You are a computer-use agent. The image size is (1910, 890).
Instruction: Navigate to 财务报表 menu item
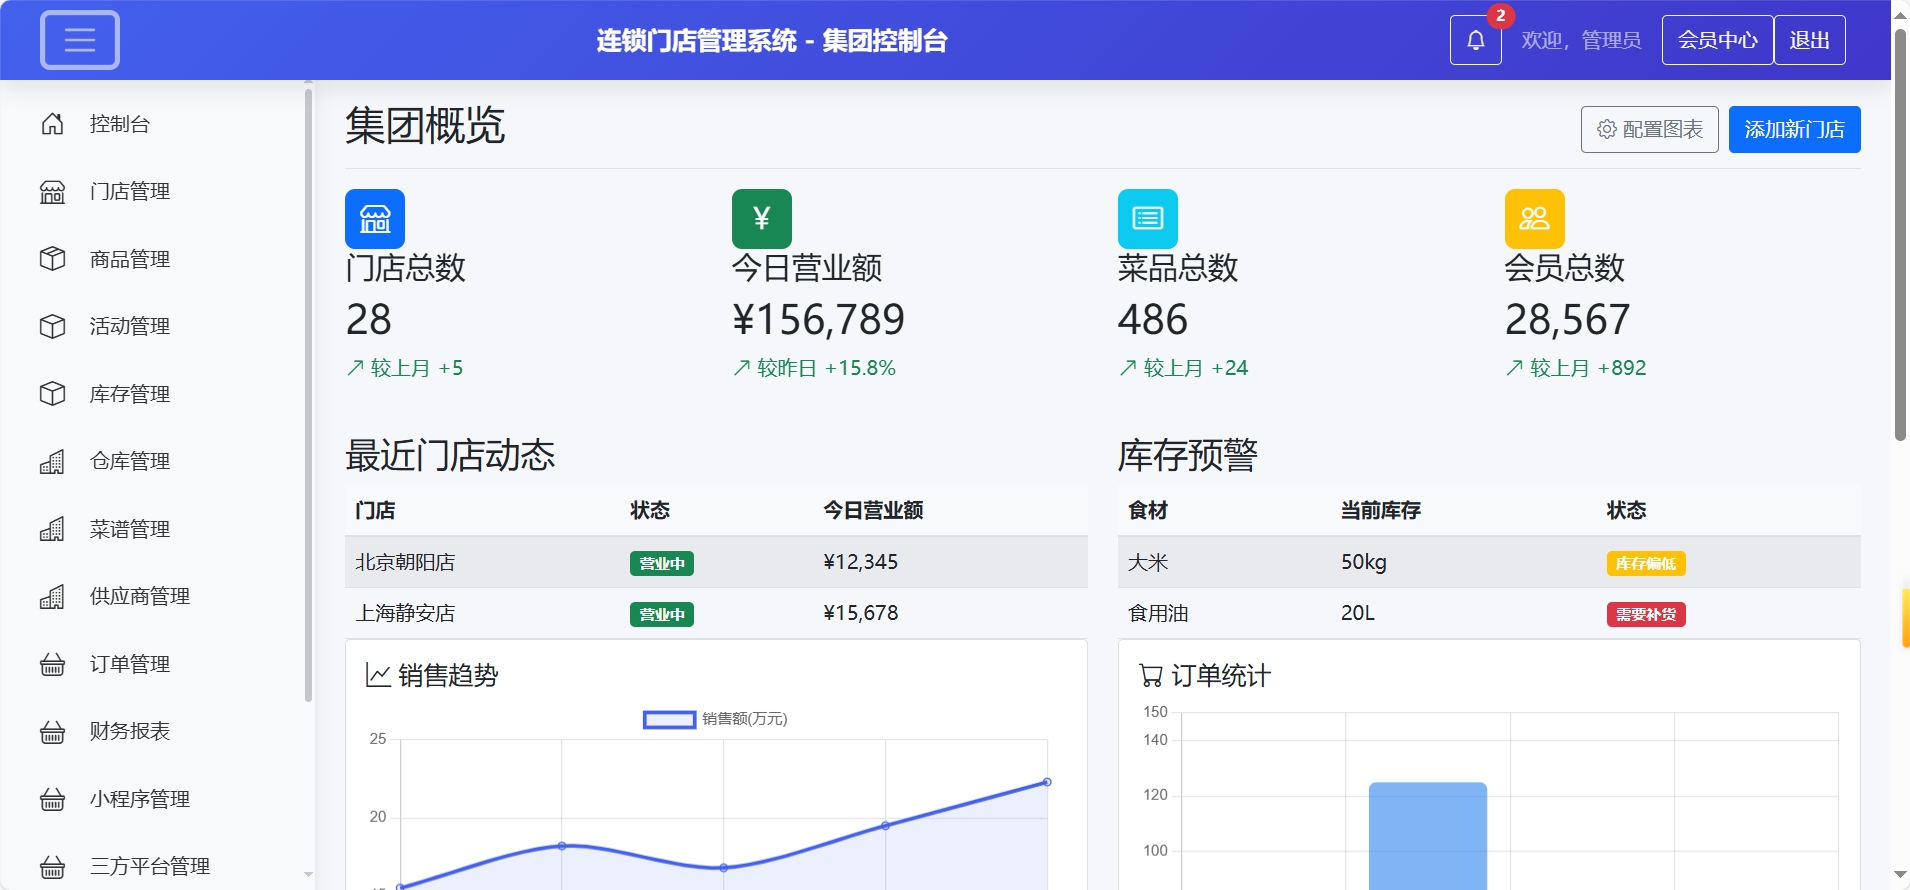click(129, 731)
